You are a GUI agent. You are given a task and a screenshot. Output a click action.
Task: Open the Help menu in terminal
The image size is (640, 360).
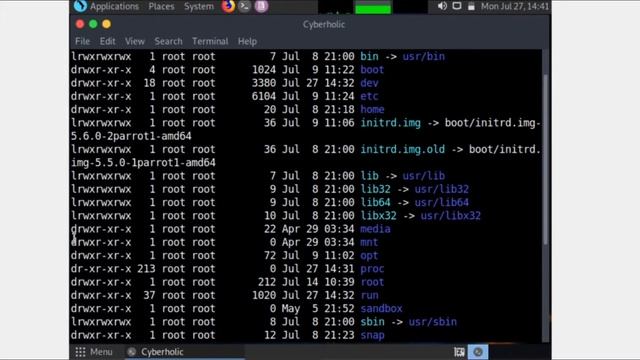(247, 41)
